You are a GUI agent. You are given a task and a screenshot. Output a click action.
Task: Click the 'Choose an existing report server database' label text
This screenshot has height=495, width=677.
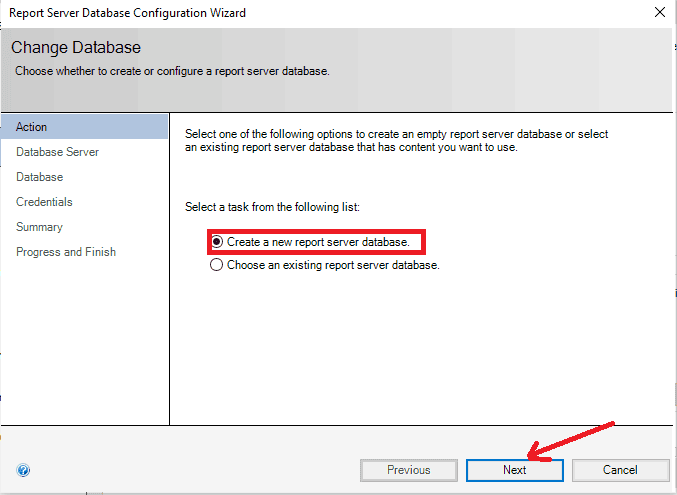[333, 266]
